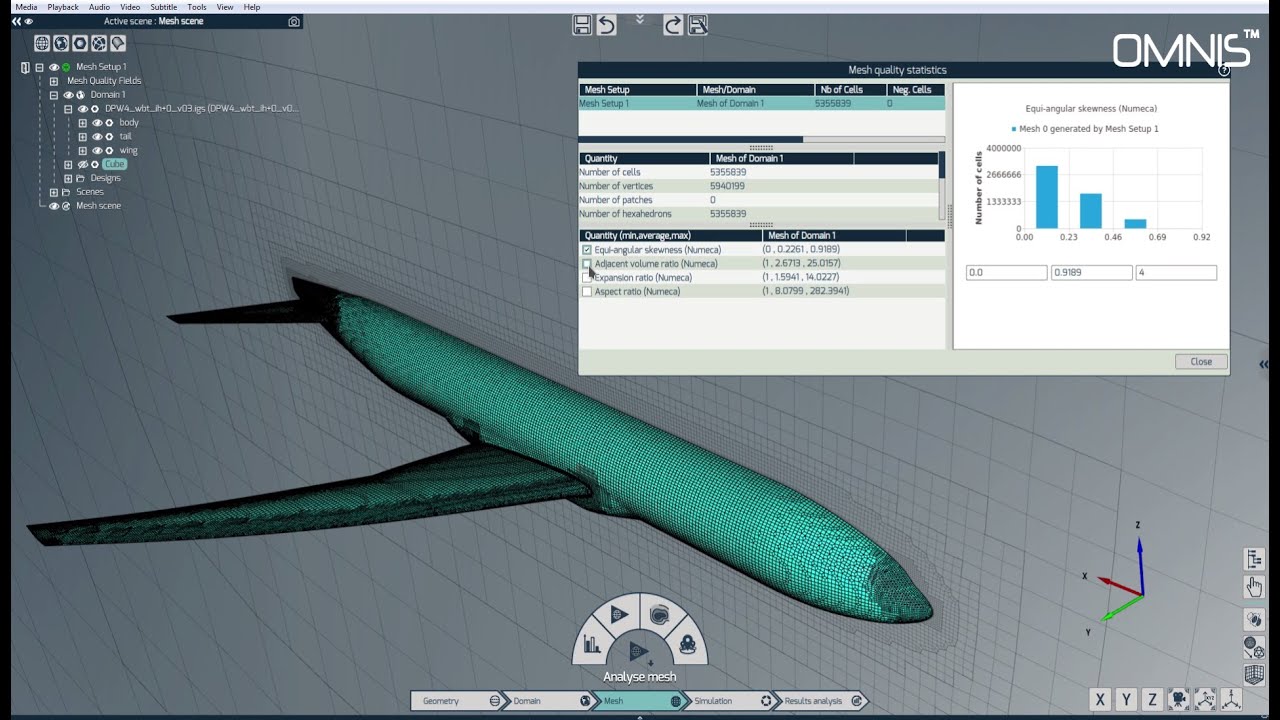Screen dimensions: 1280x720
Task: Expand the Scenes folder node
Action: click(54, 192)
